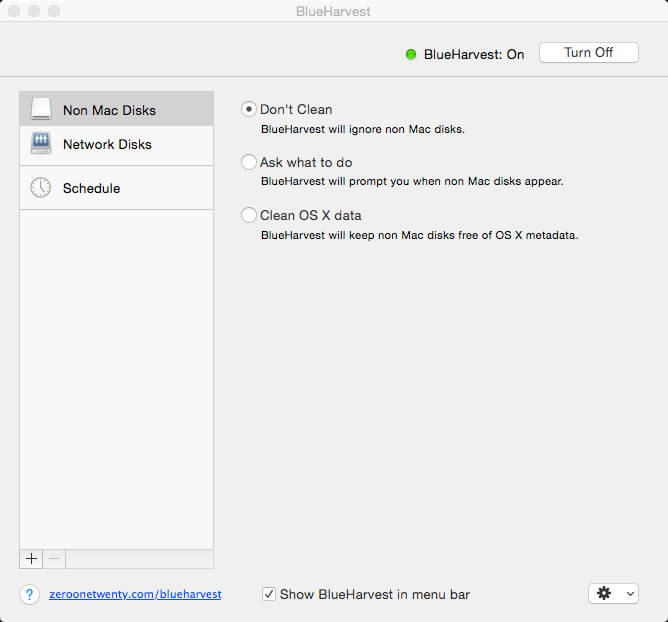Click the green BlueHarvest status indicator
668x622 pixels.
pos(411,54)
